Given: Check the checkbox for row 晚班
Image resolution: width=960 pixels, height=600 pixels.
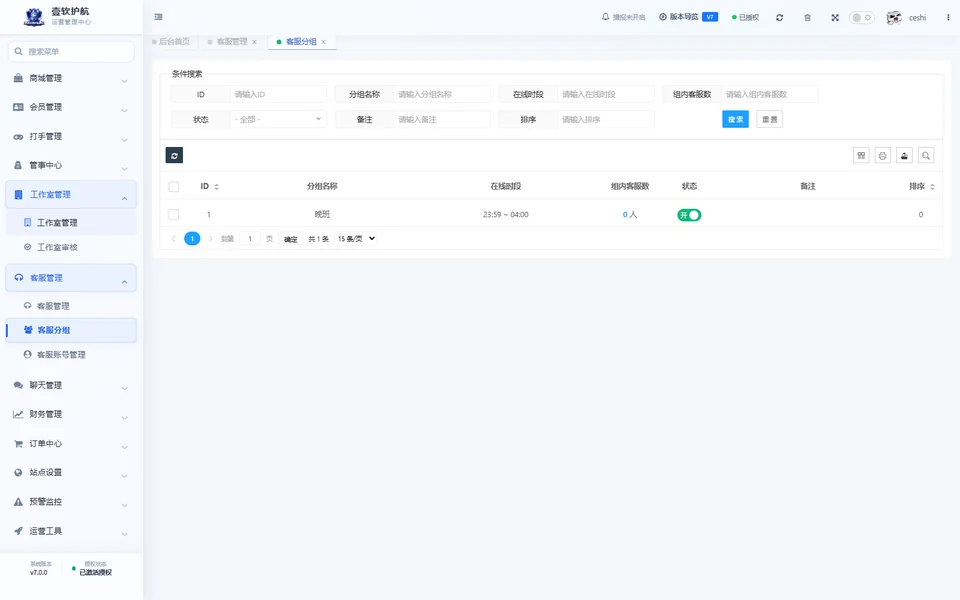Looking at the screenshot, I should click(x=174, y=214).
